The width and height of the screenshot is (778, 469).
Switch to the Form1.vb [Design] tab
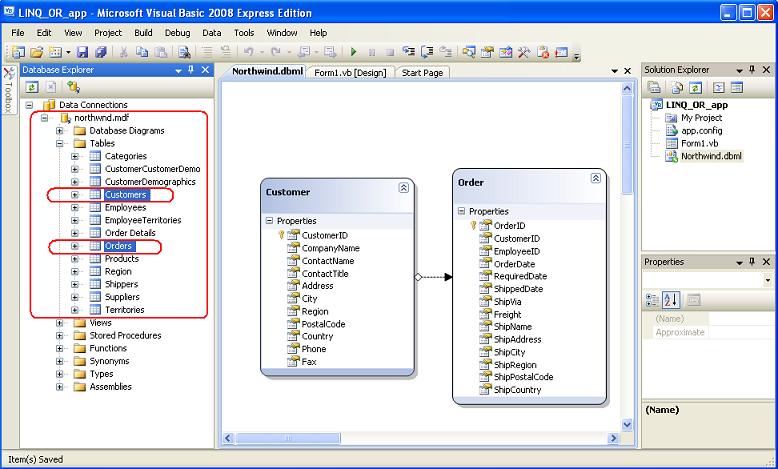coord(350,73)
